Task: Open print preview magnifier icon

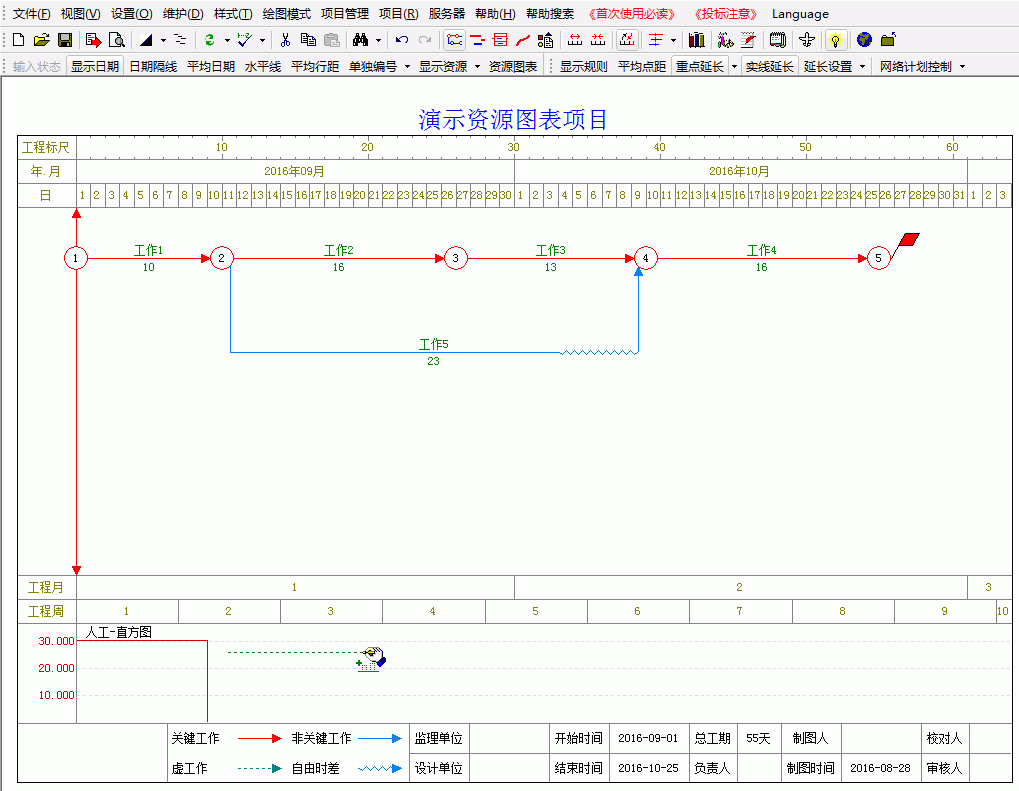Action: pyautogui.click(x=117, y=40)
